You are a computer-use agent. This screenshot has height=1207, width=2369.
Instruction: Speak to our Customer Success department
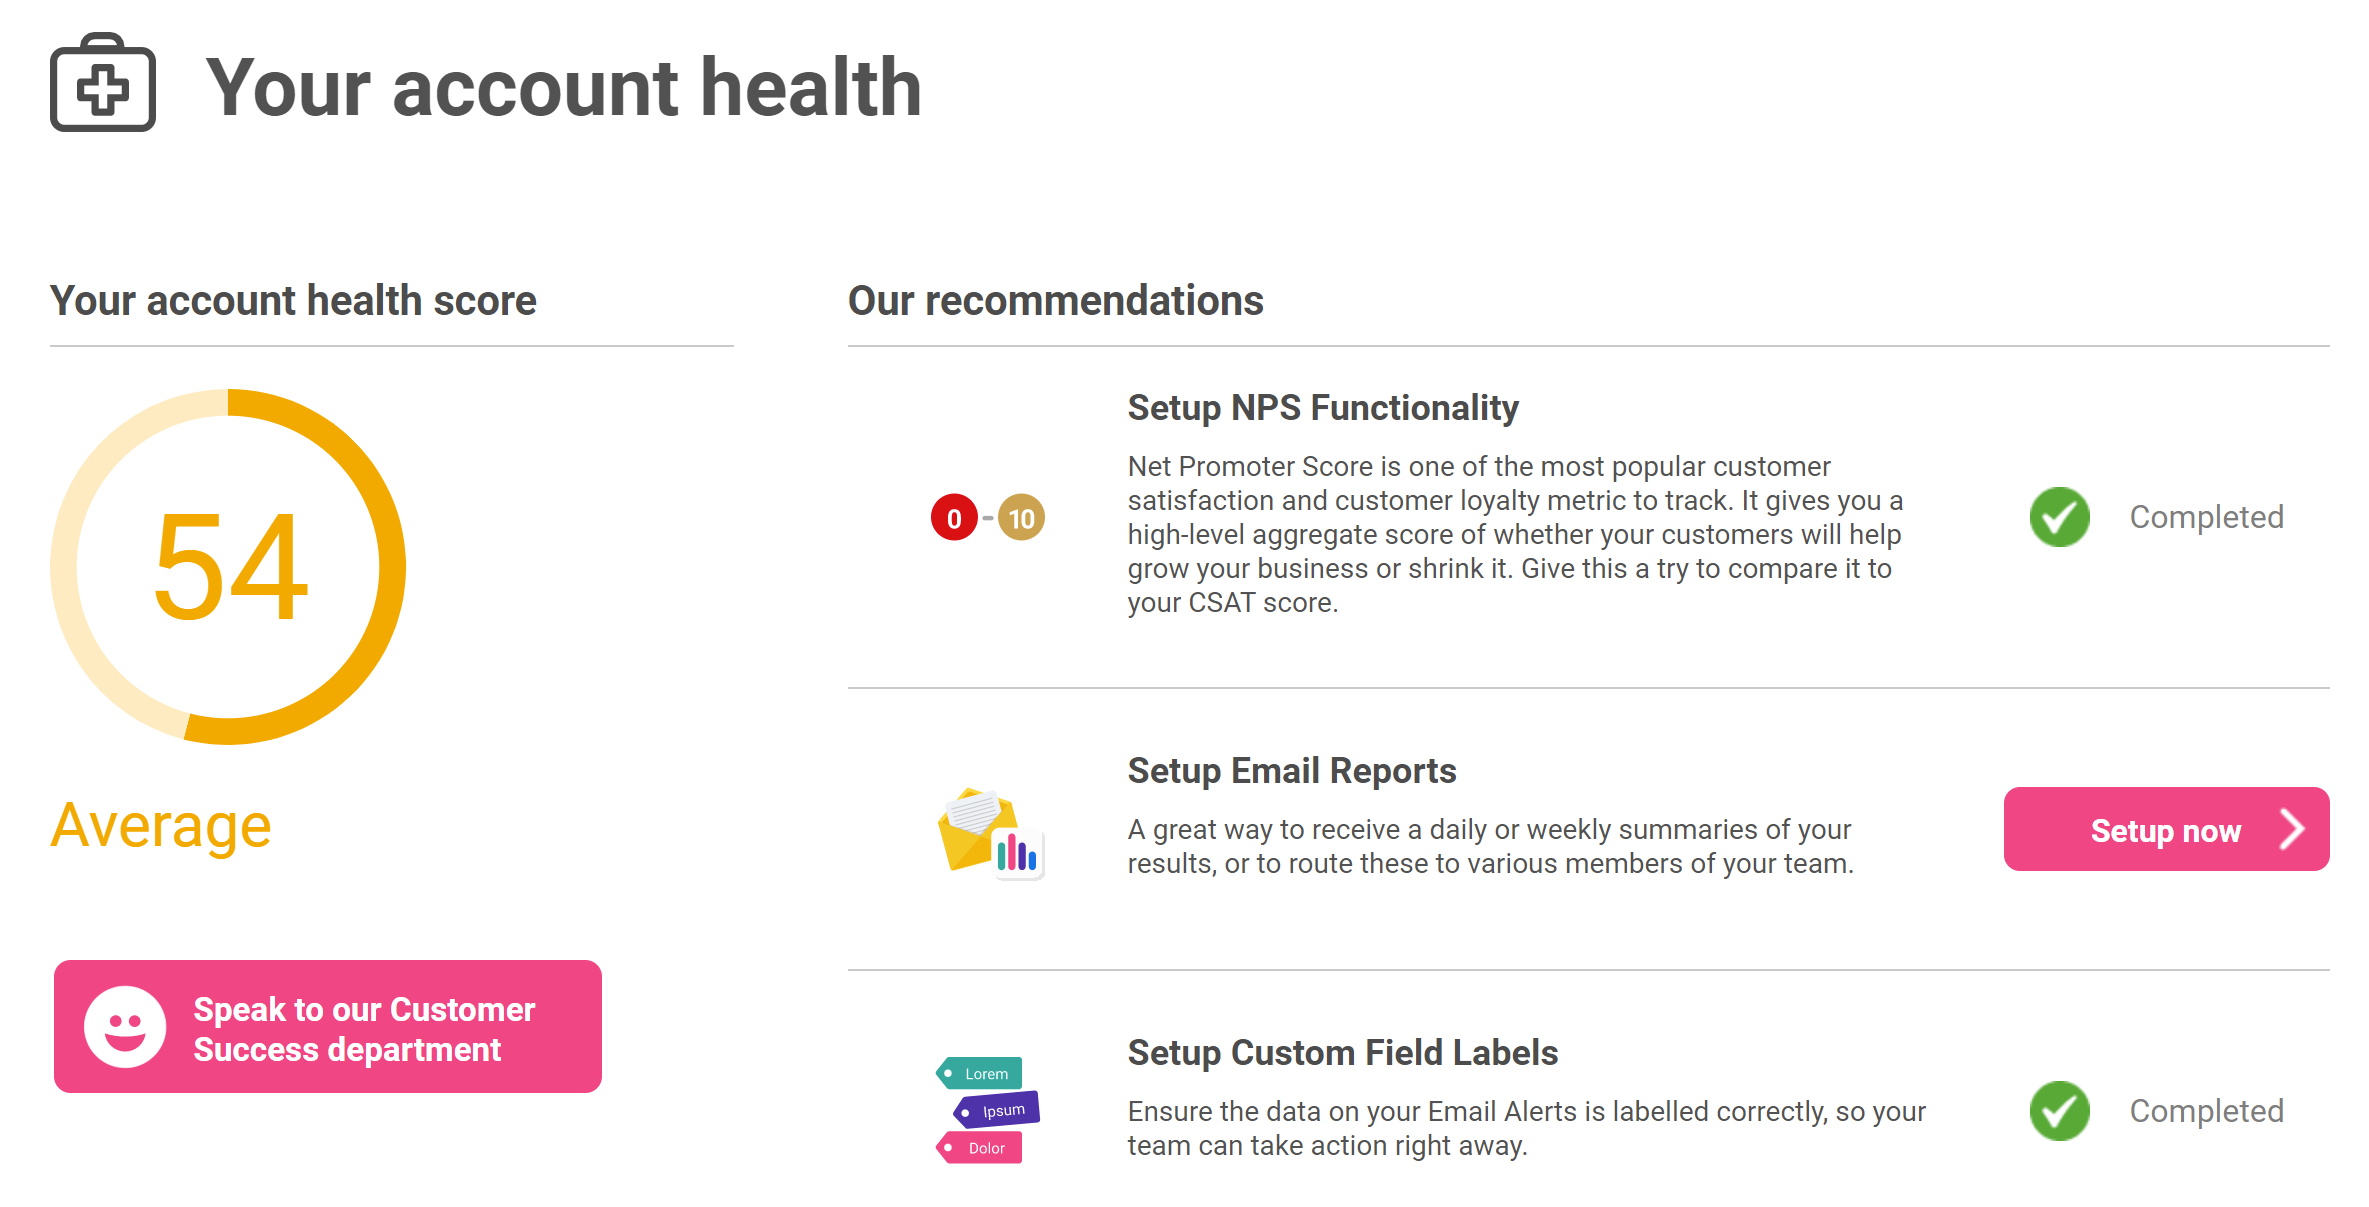coord(328,1027)
